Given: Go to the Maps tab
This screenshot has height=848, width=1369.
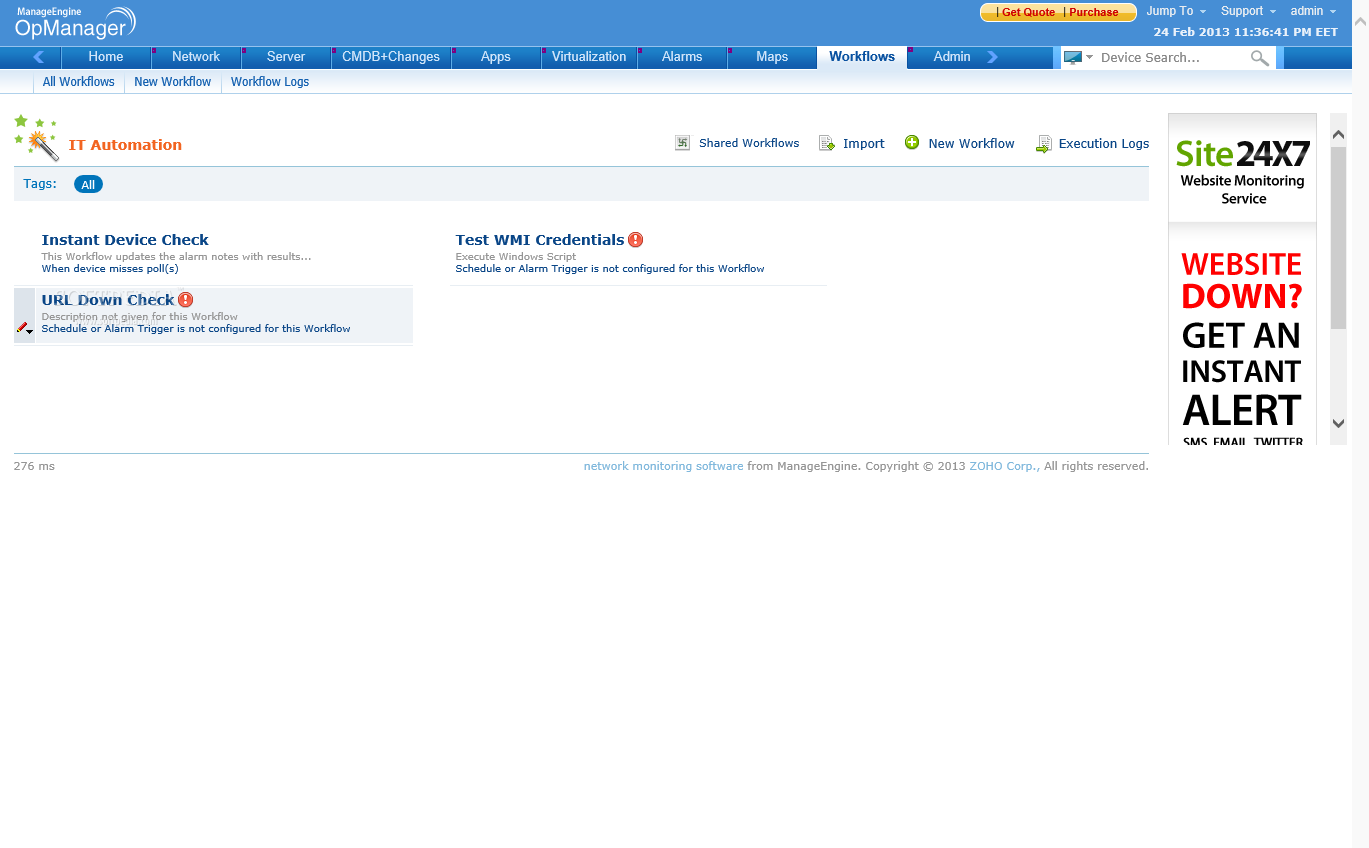Looking at the screenshot, I should coord(772,57).
